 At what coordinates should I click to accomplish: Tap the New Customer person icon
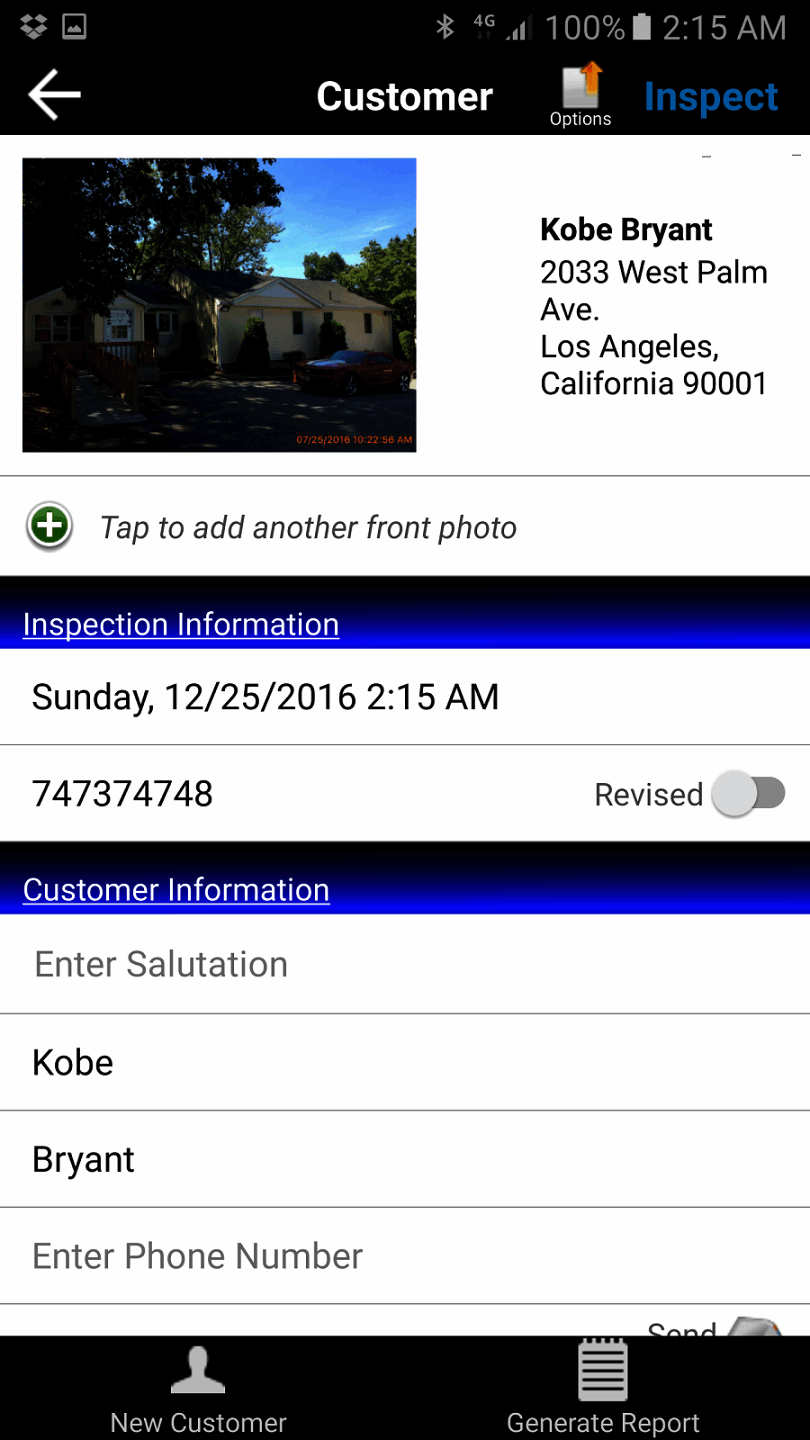click(x=198, y=1371)
